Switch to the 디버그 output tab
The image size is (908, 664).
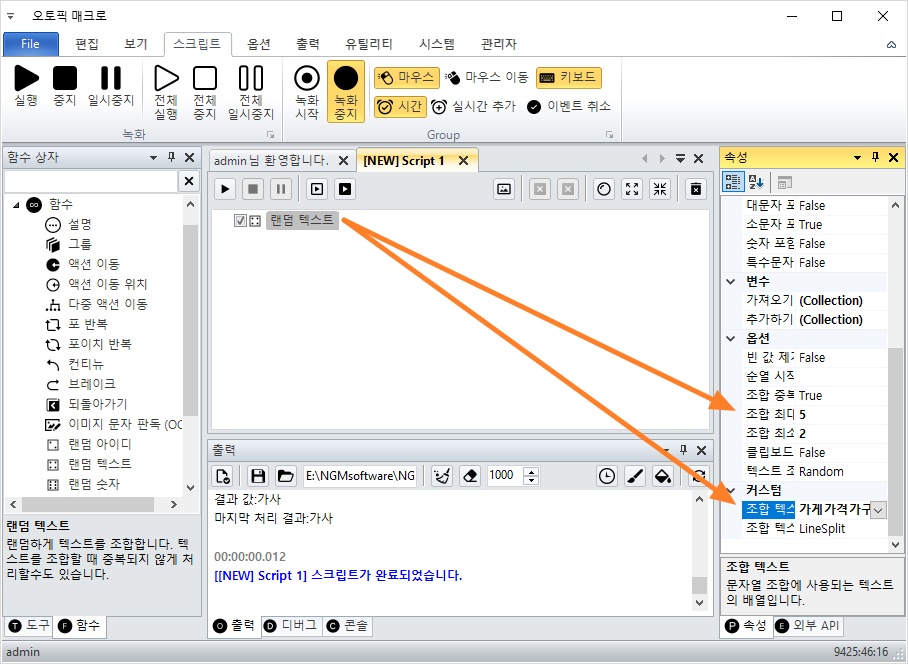pyautogui.click(x=291, y=625)
